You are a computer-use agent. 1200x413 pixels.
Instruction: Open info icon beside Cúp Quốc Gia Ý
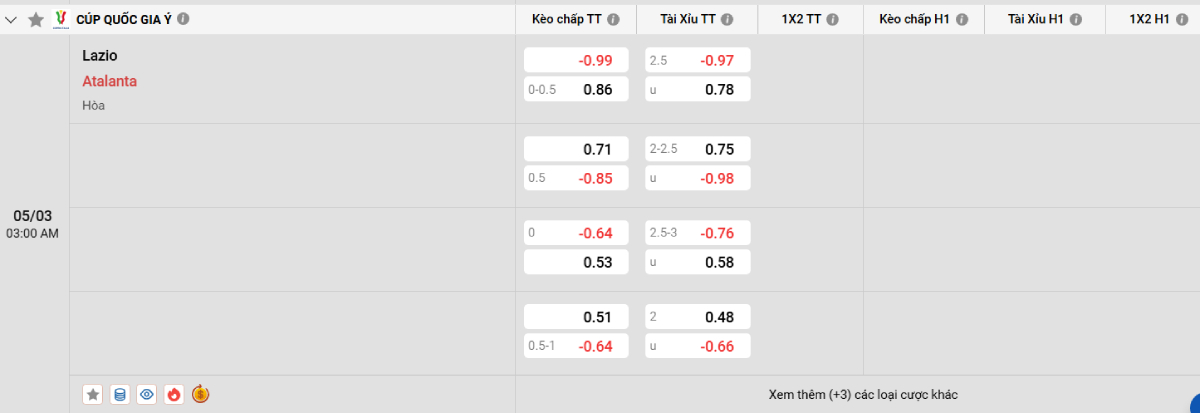pos(183,19)
